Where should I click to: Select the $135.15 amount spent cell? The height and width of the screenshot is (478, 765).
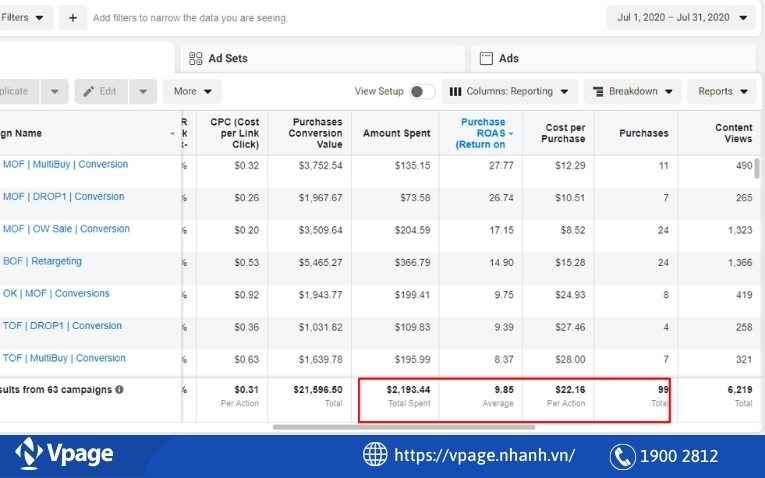[x=412, y=166]
